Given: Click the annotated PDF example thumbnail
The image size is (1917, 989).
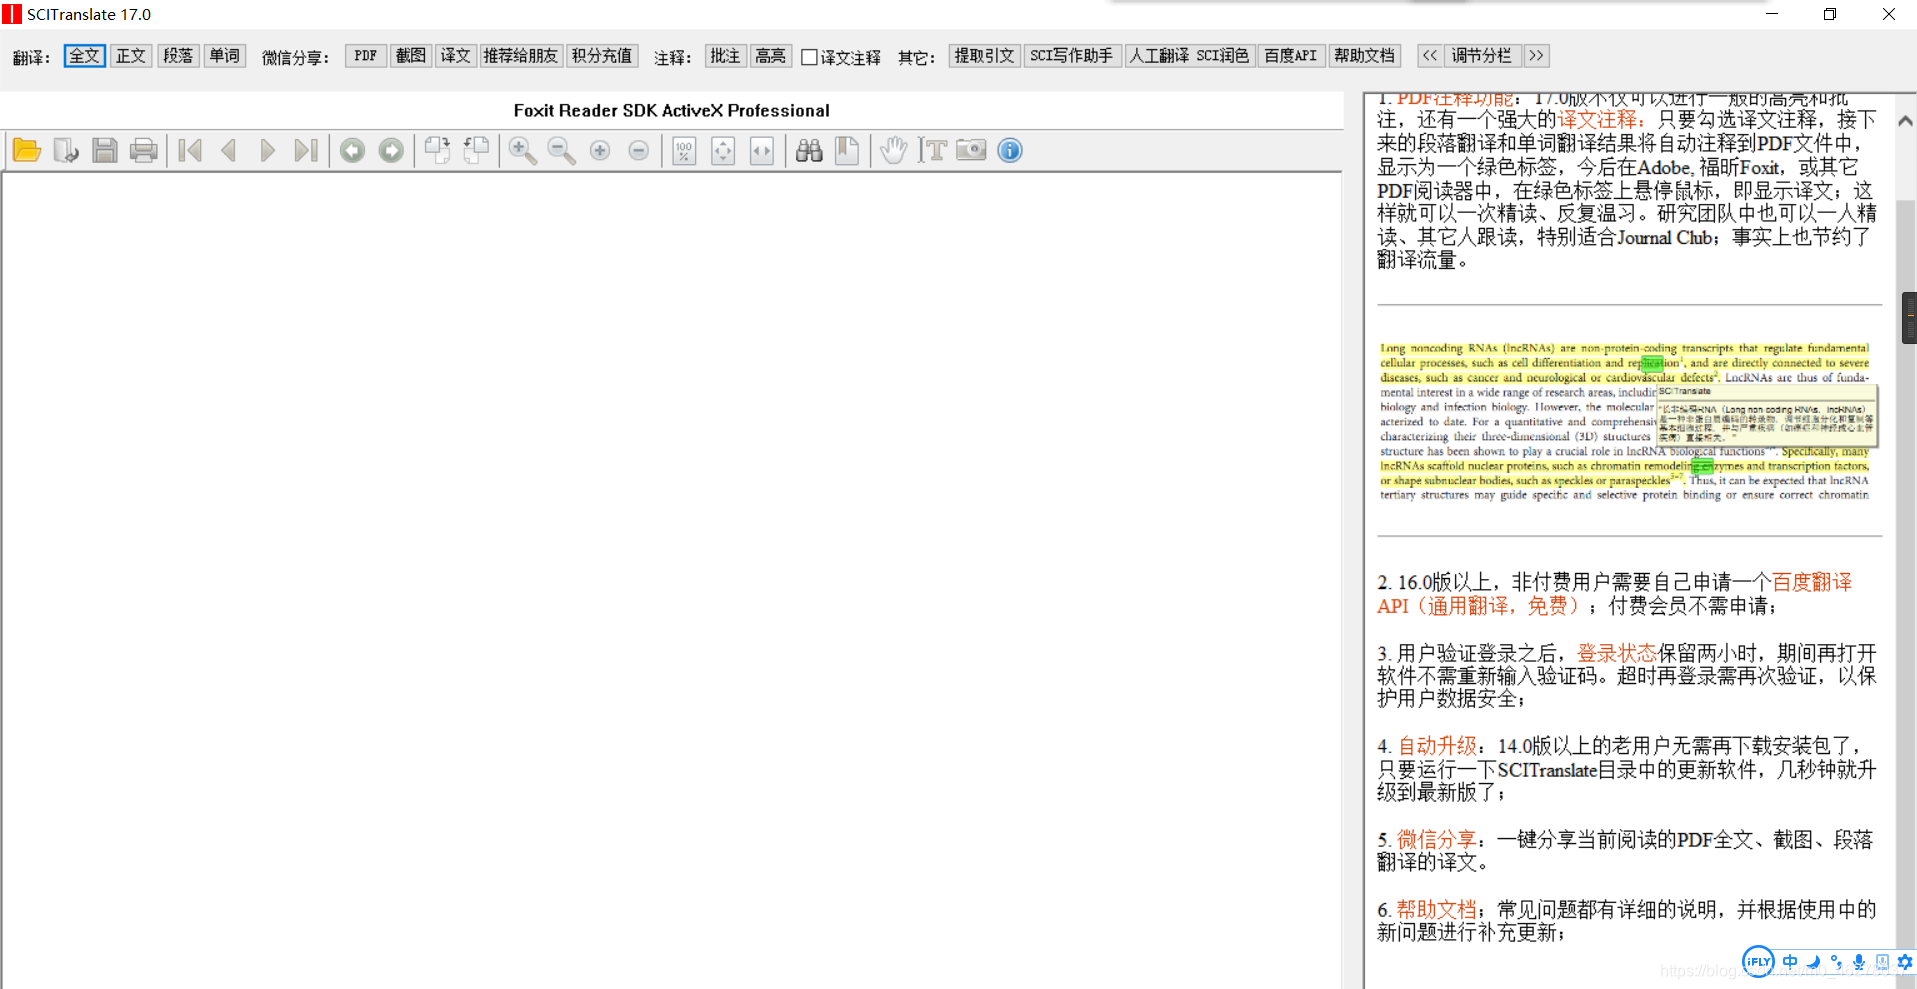Looking at the screenshot, I should coord(1627,421).
